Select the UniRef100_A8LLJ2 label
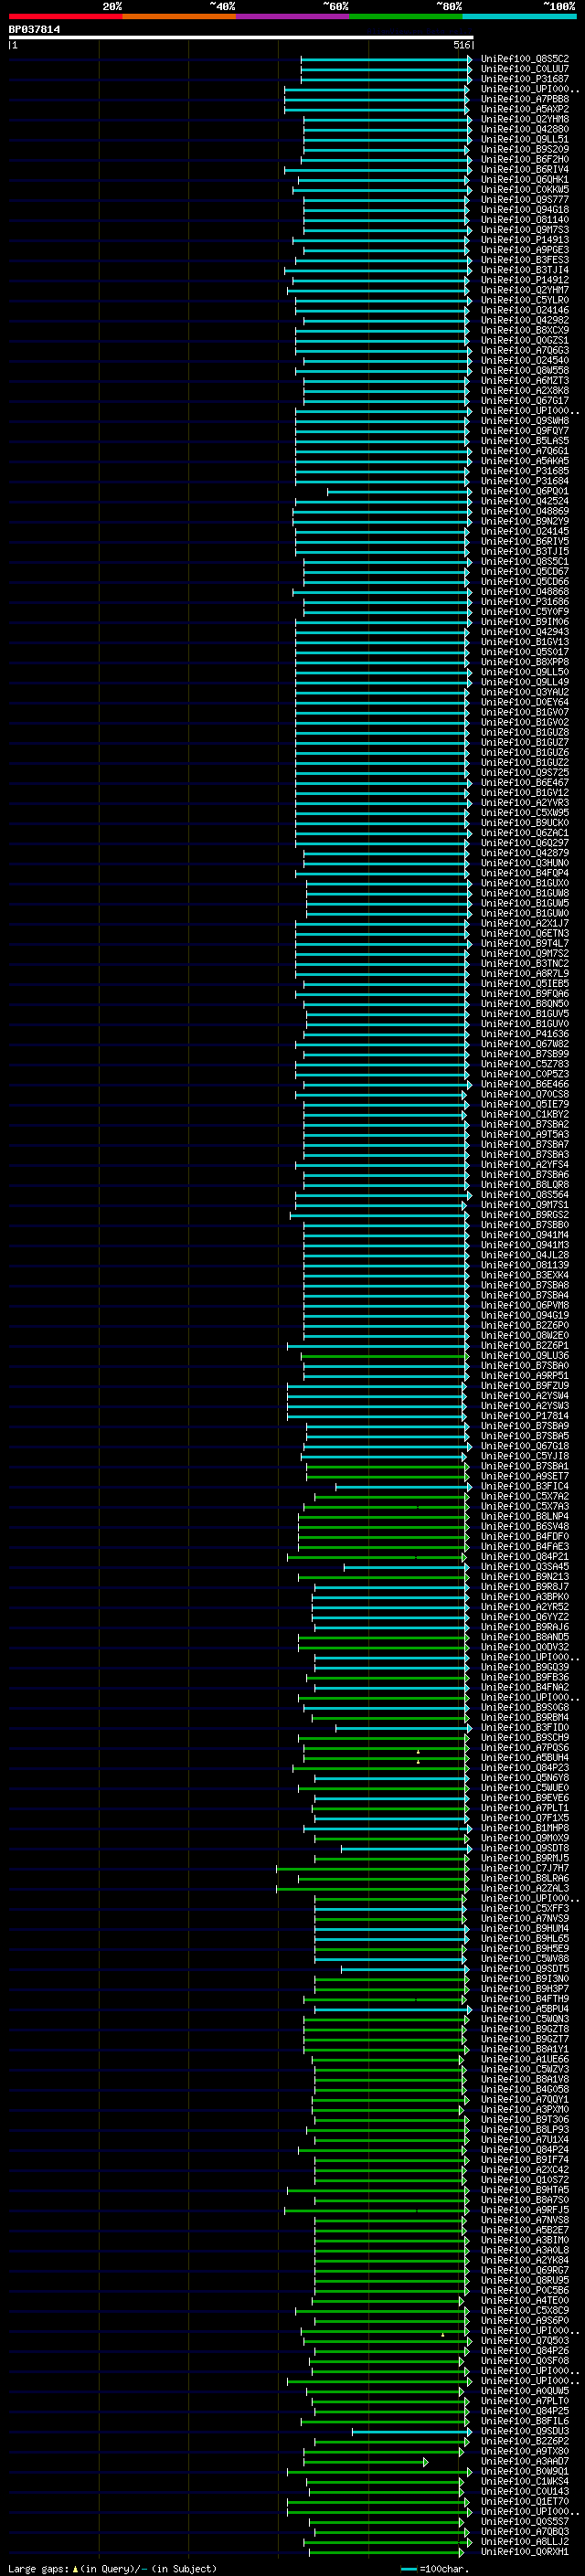585x2576 pixels. tap(524, 2541)
